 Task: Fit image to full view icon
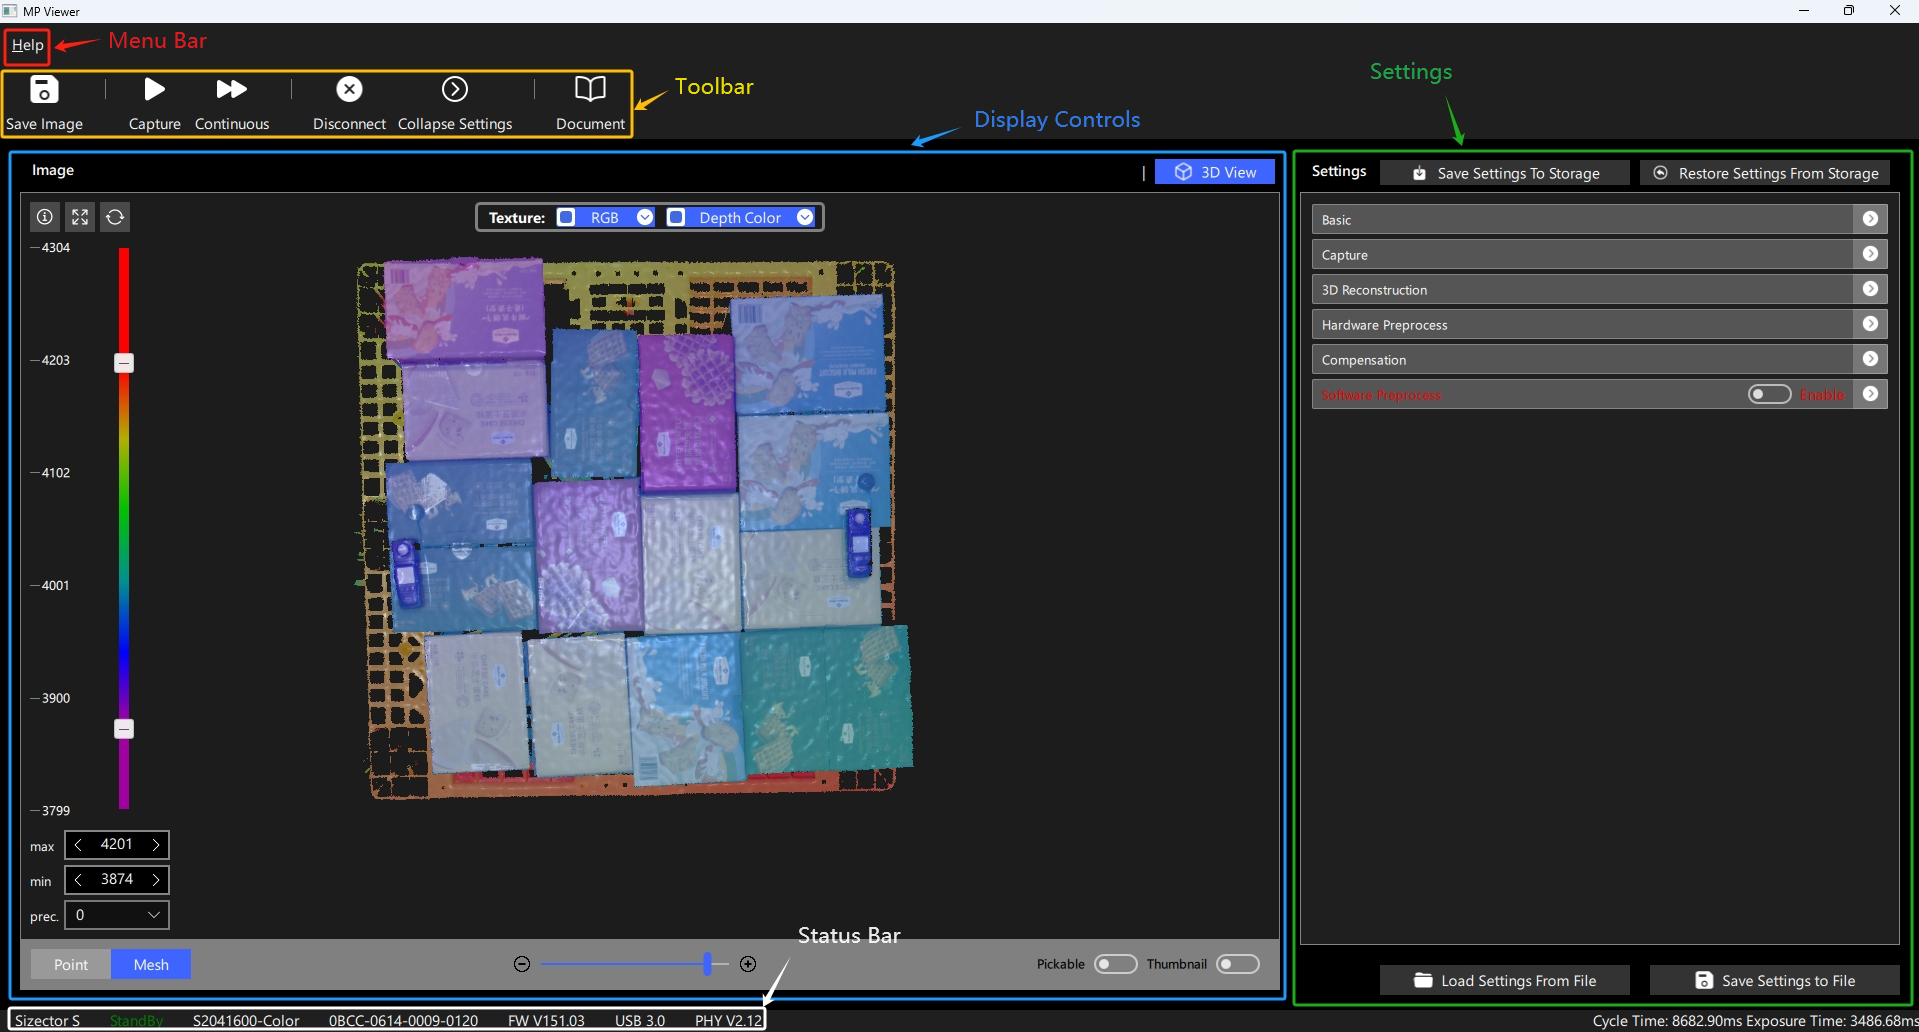(80, 217)
